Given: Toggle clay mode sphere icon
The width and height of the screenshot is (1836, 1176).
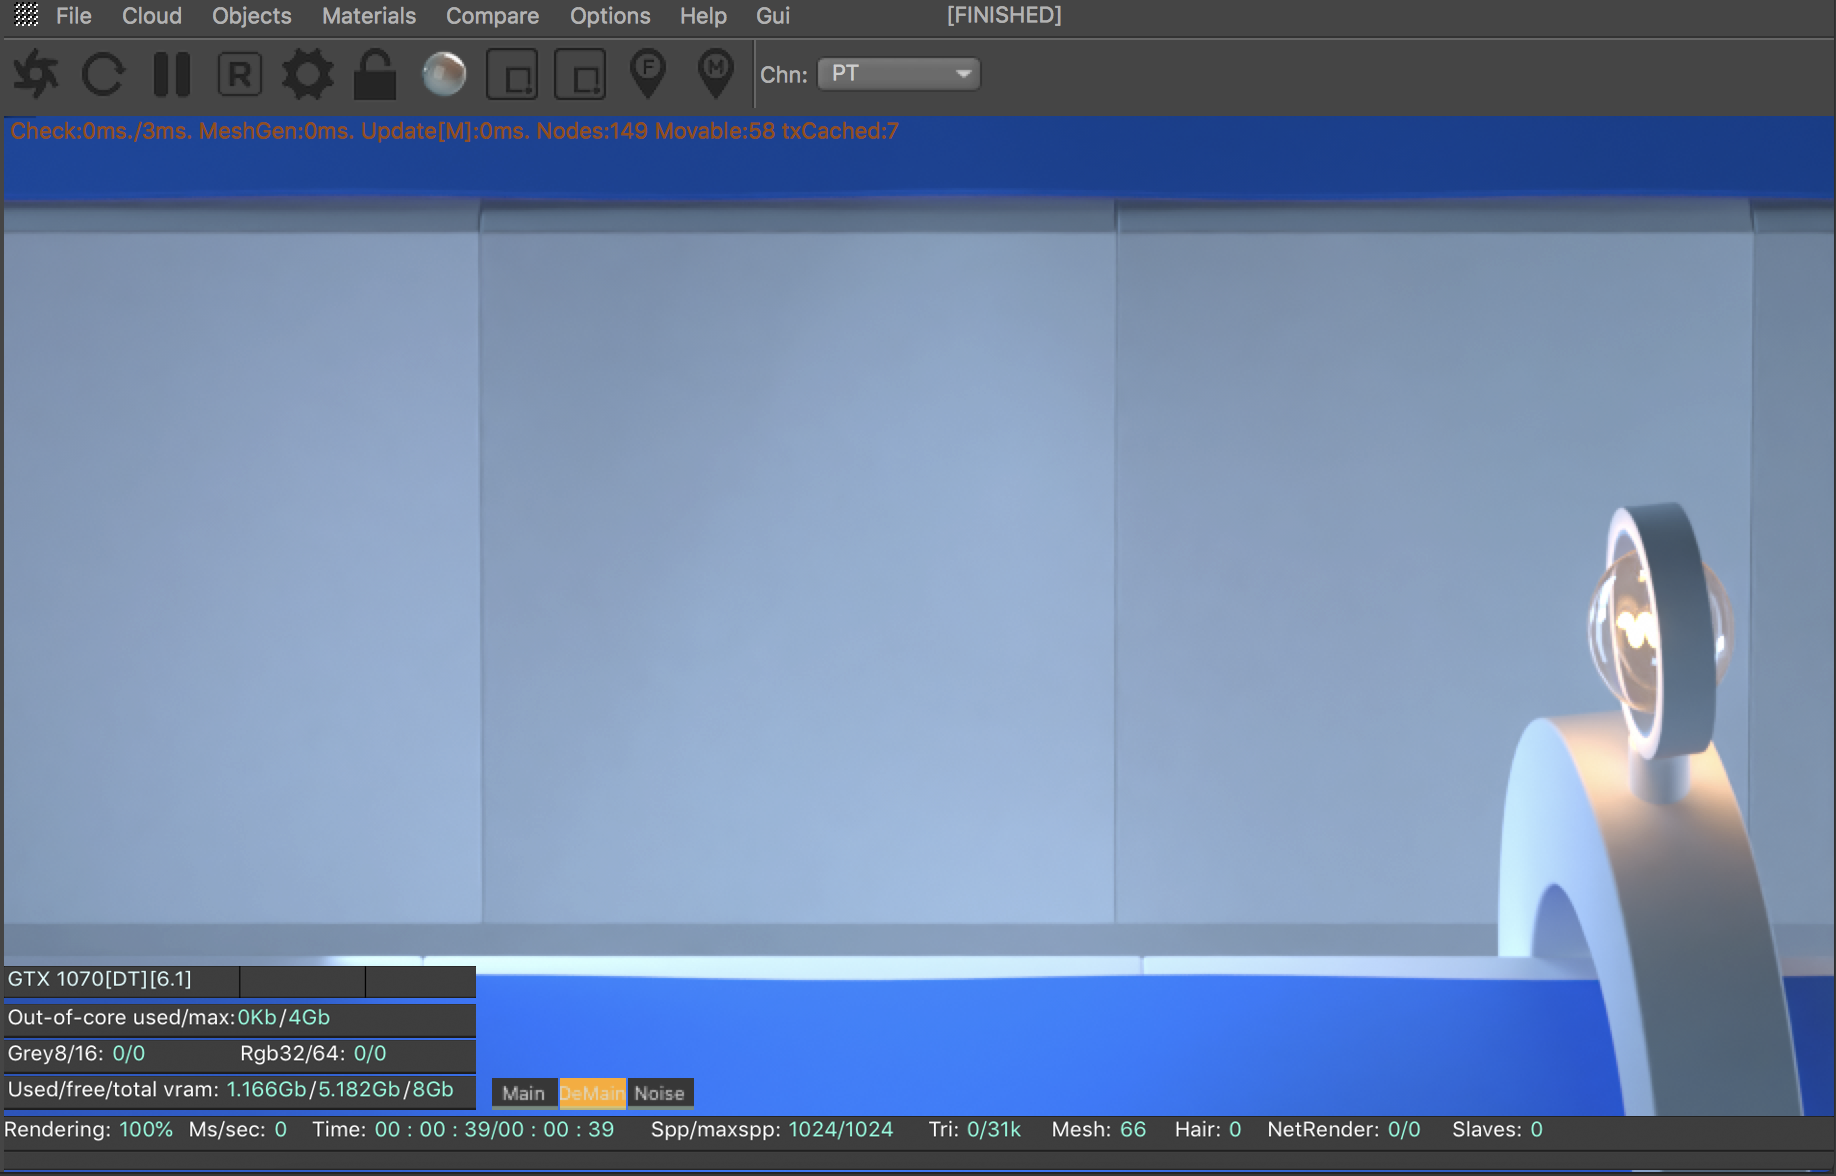Looking at the screenshot, I should click(x=444, y=74).
